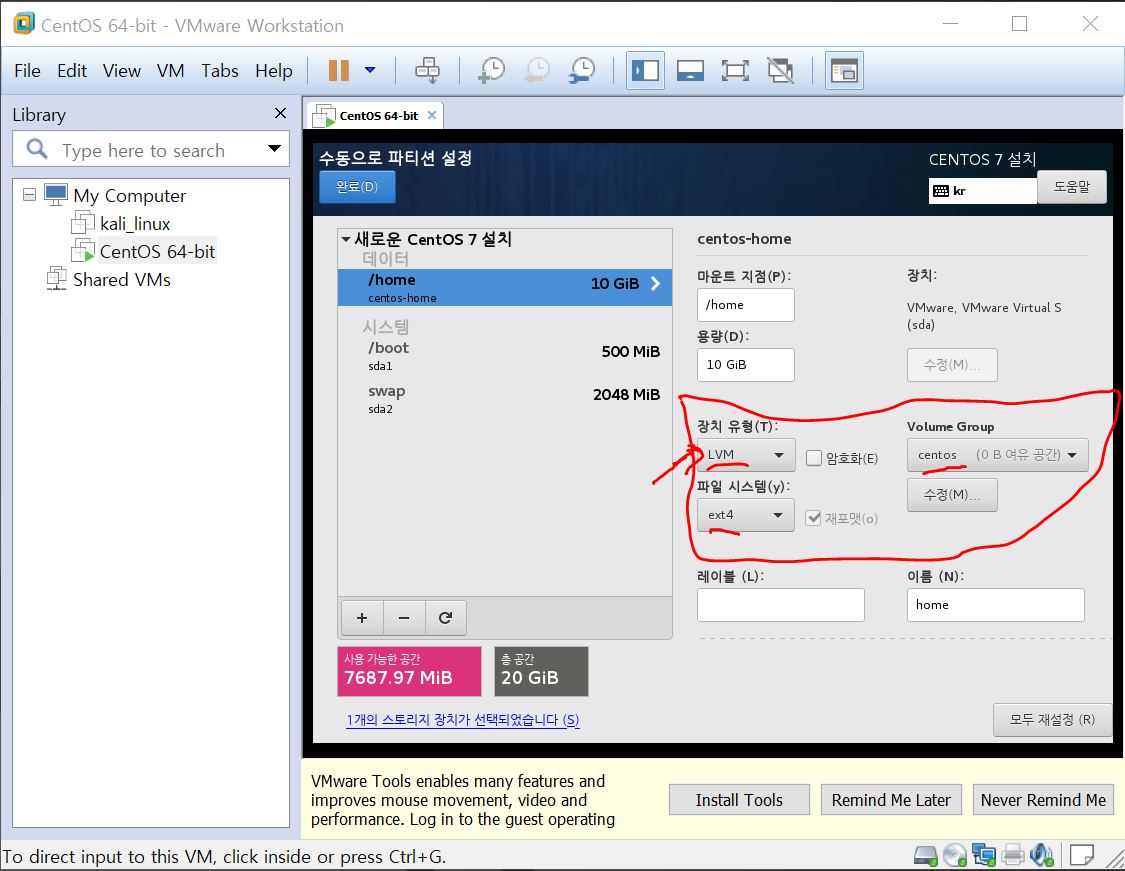Click the plus add mount point button
Viewport: 1125px width, 871px height.
click(362, 618)
